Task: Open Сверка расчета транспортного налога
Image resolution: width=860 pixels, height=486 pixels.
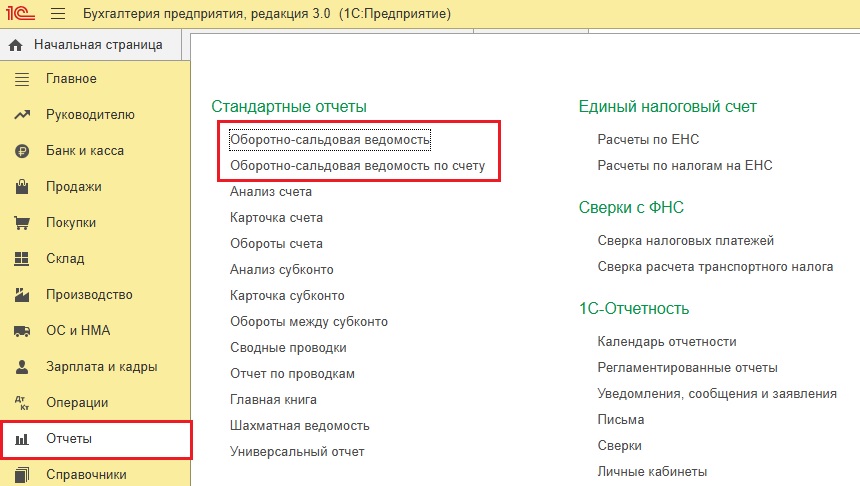Action: (715, 267)
